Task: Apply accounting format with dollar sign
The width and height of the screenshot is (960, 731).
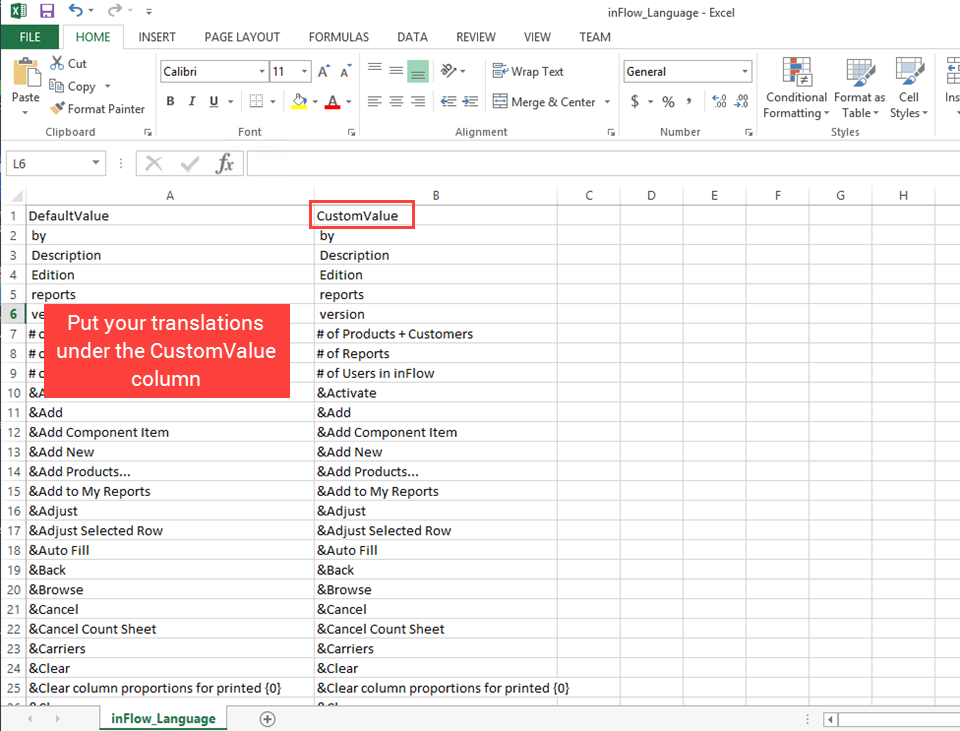Action: click(x=635, y=101)
